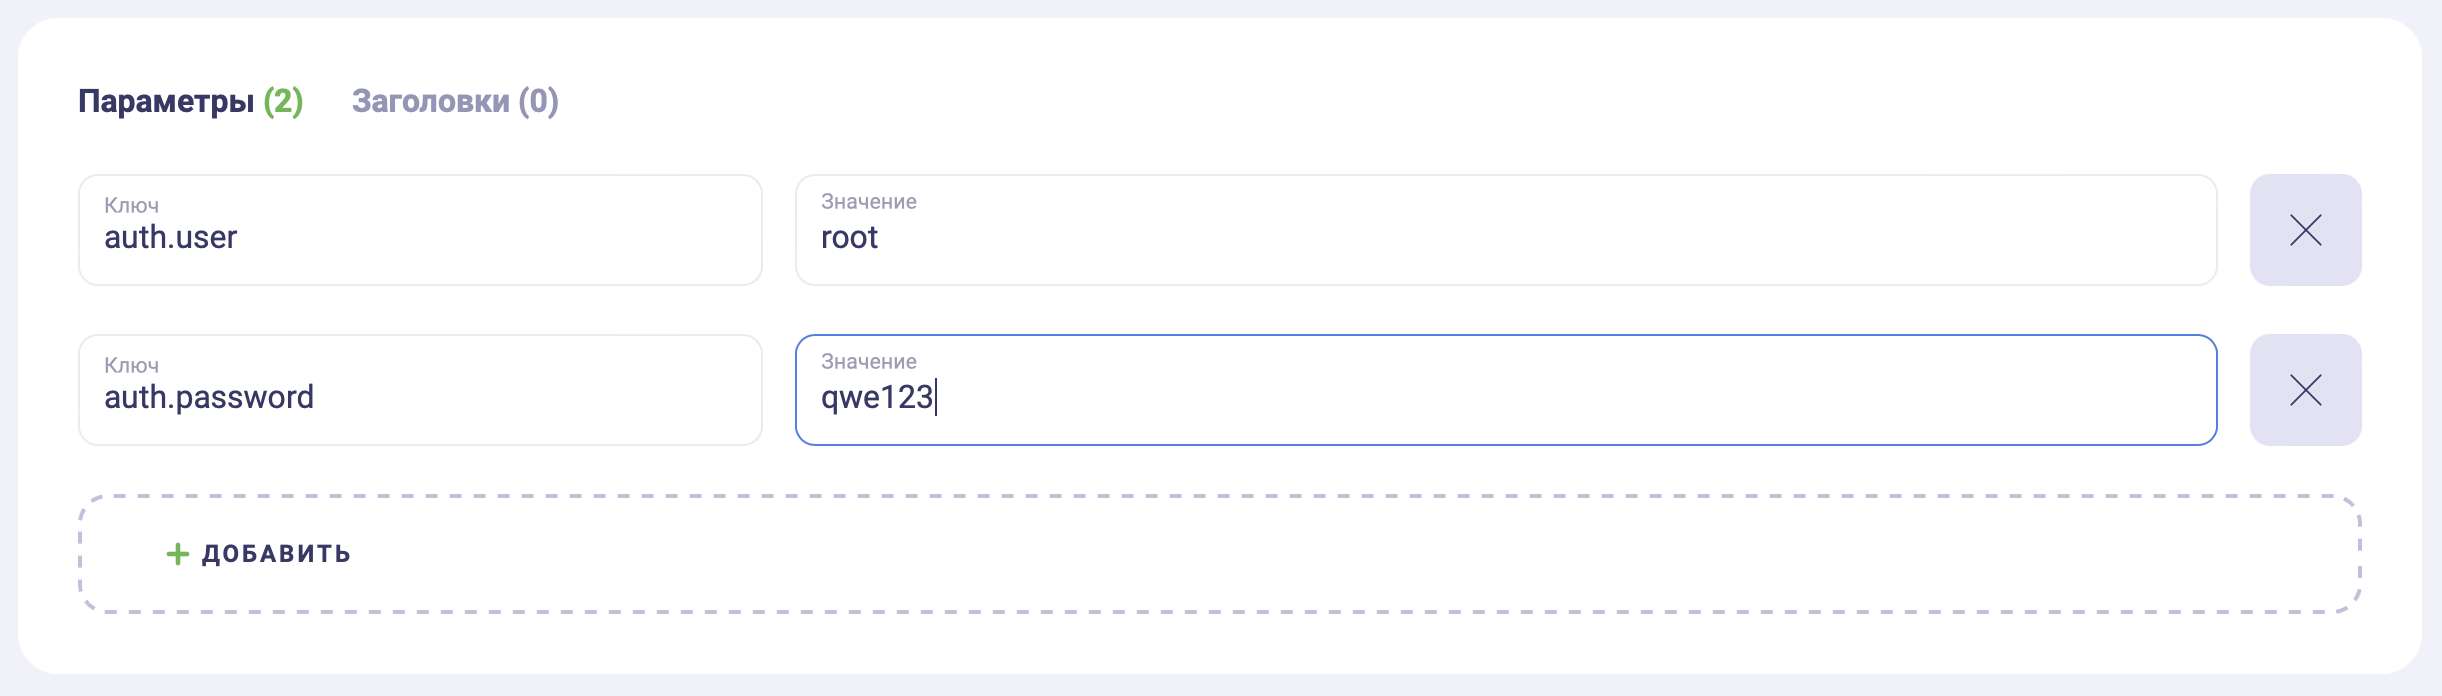Viewport: 2442px width, 696px height.
Task: Click the word auth.password in the key field
Action: [x=209, y=397]
